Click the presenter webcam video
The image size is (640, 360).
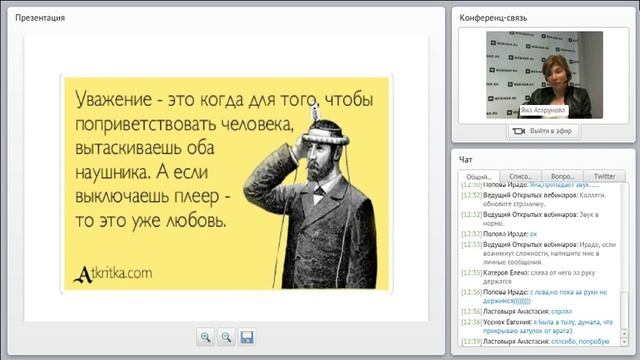tap(544, 75)
